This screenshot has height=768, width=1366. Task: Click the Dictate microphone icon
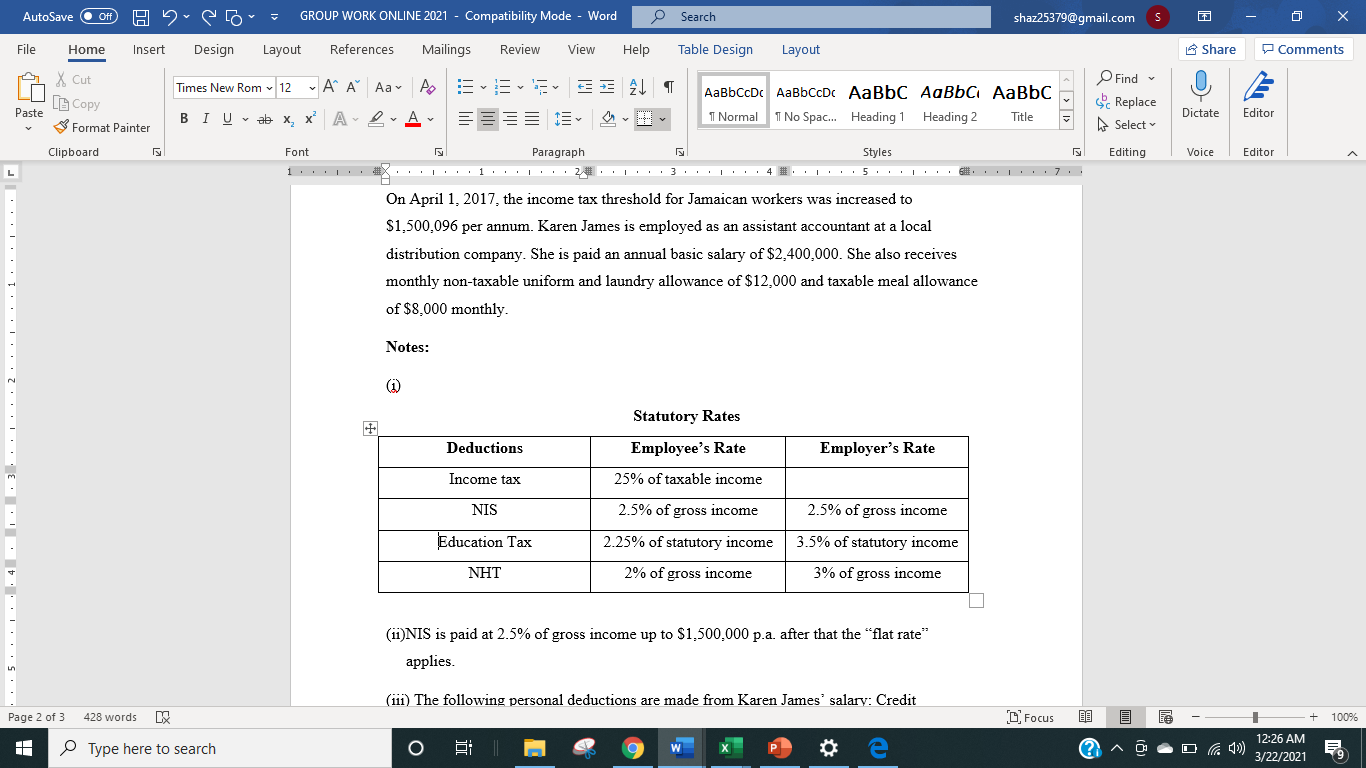pyautogui.click(x=1200, y=87)
